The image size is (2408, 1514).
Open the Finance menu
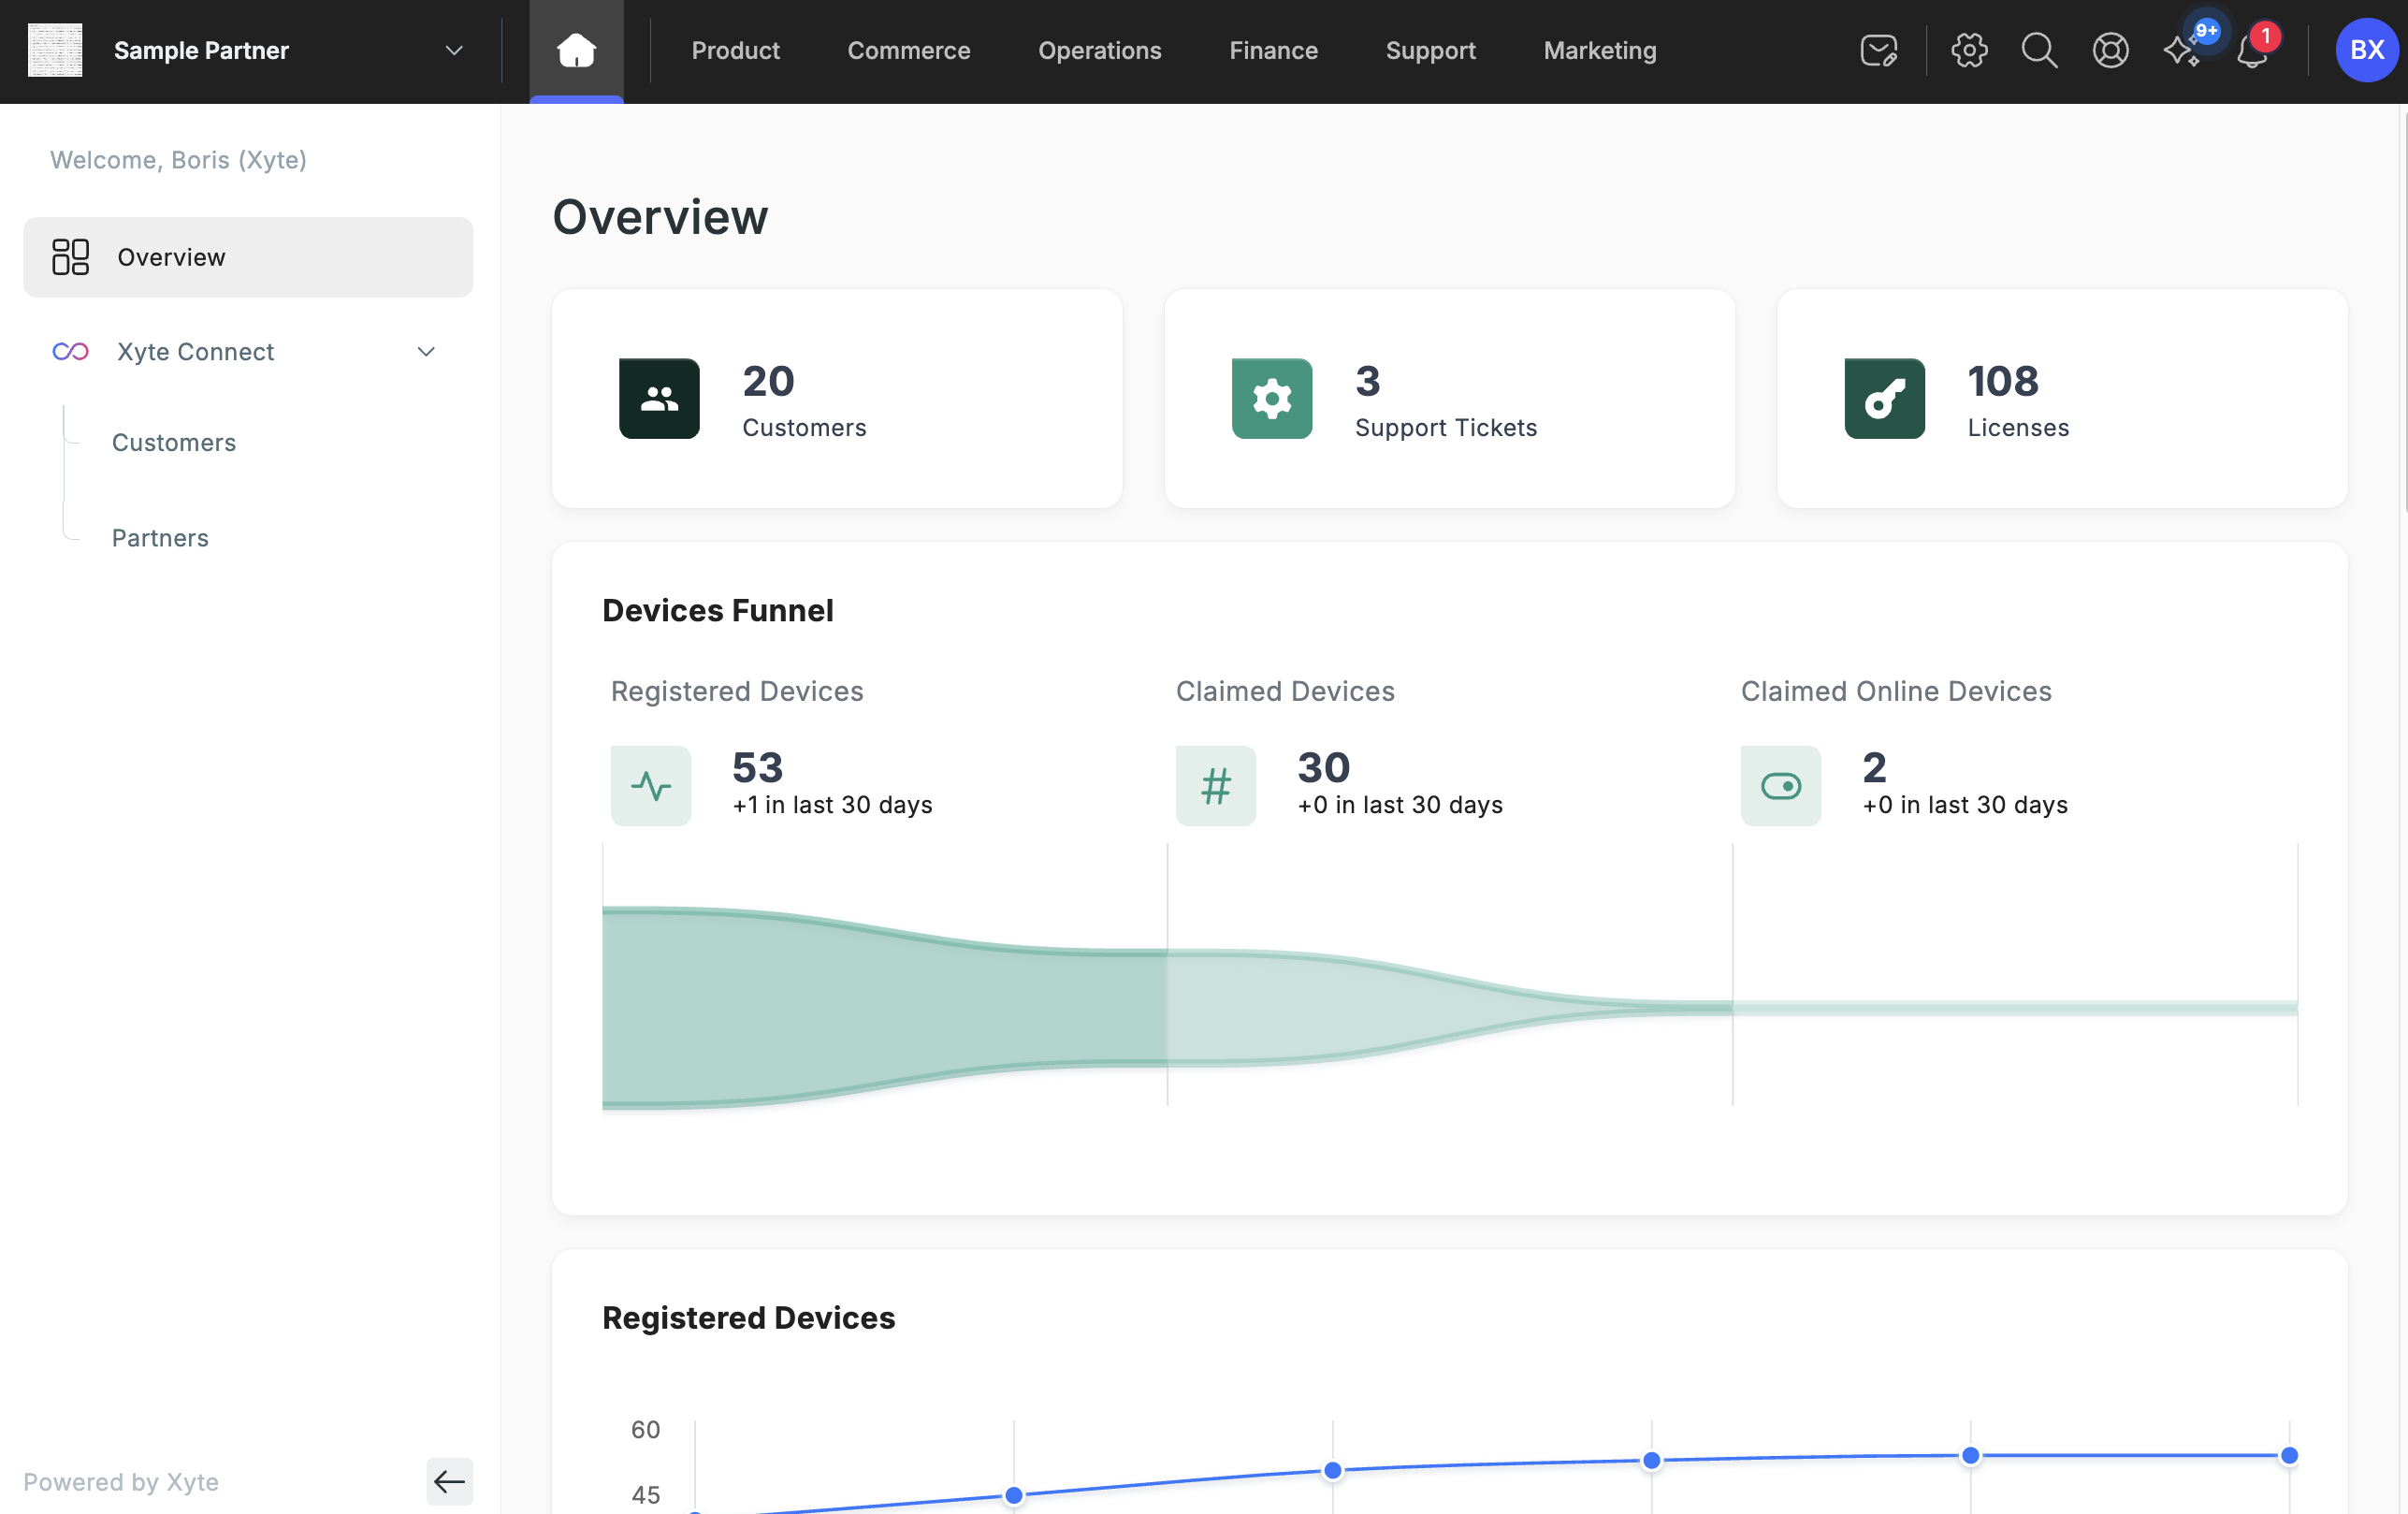pos(1273,50)
